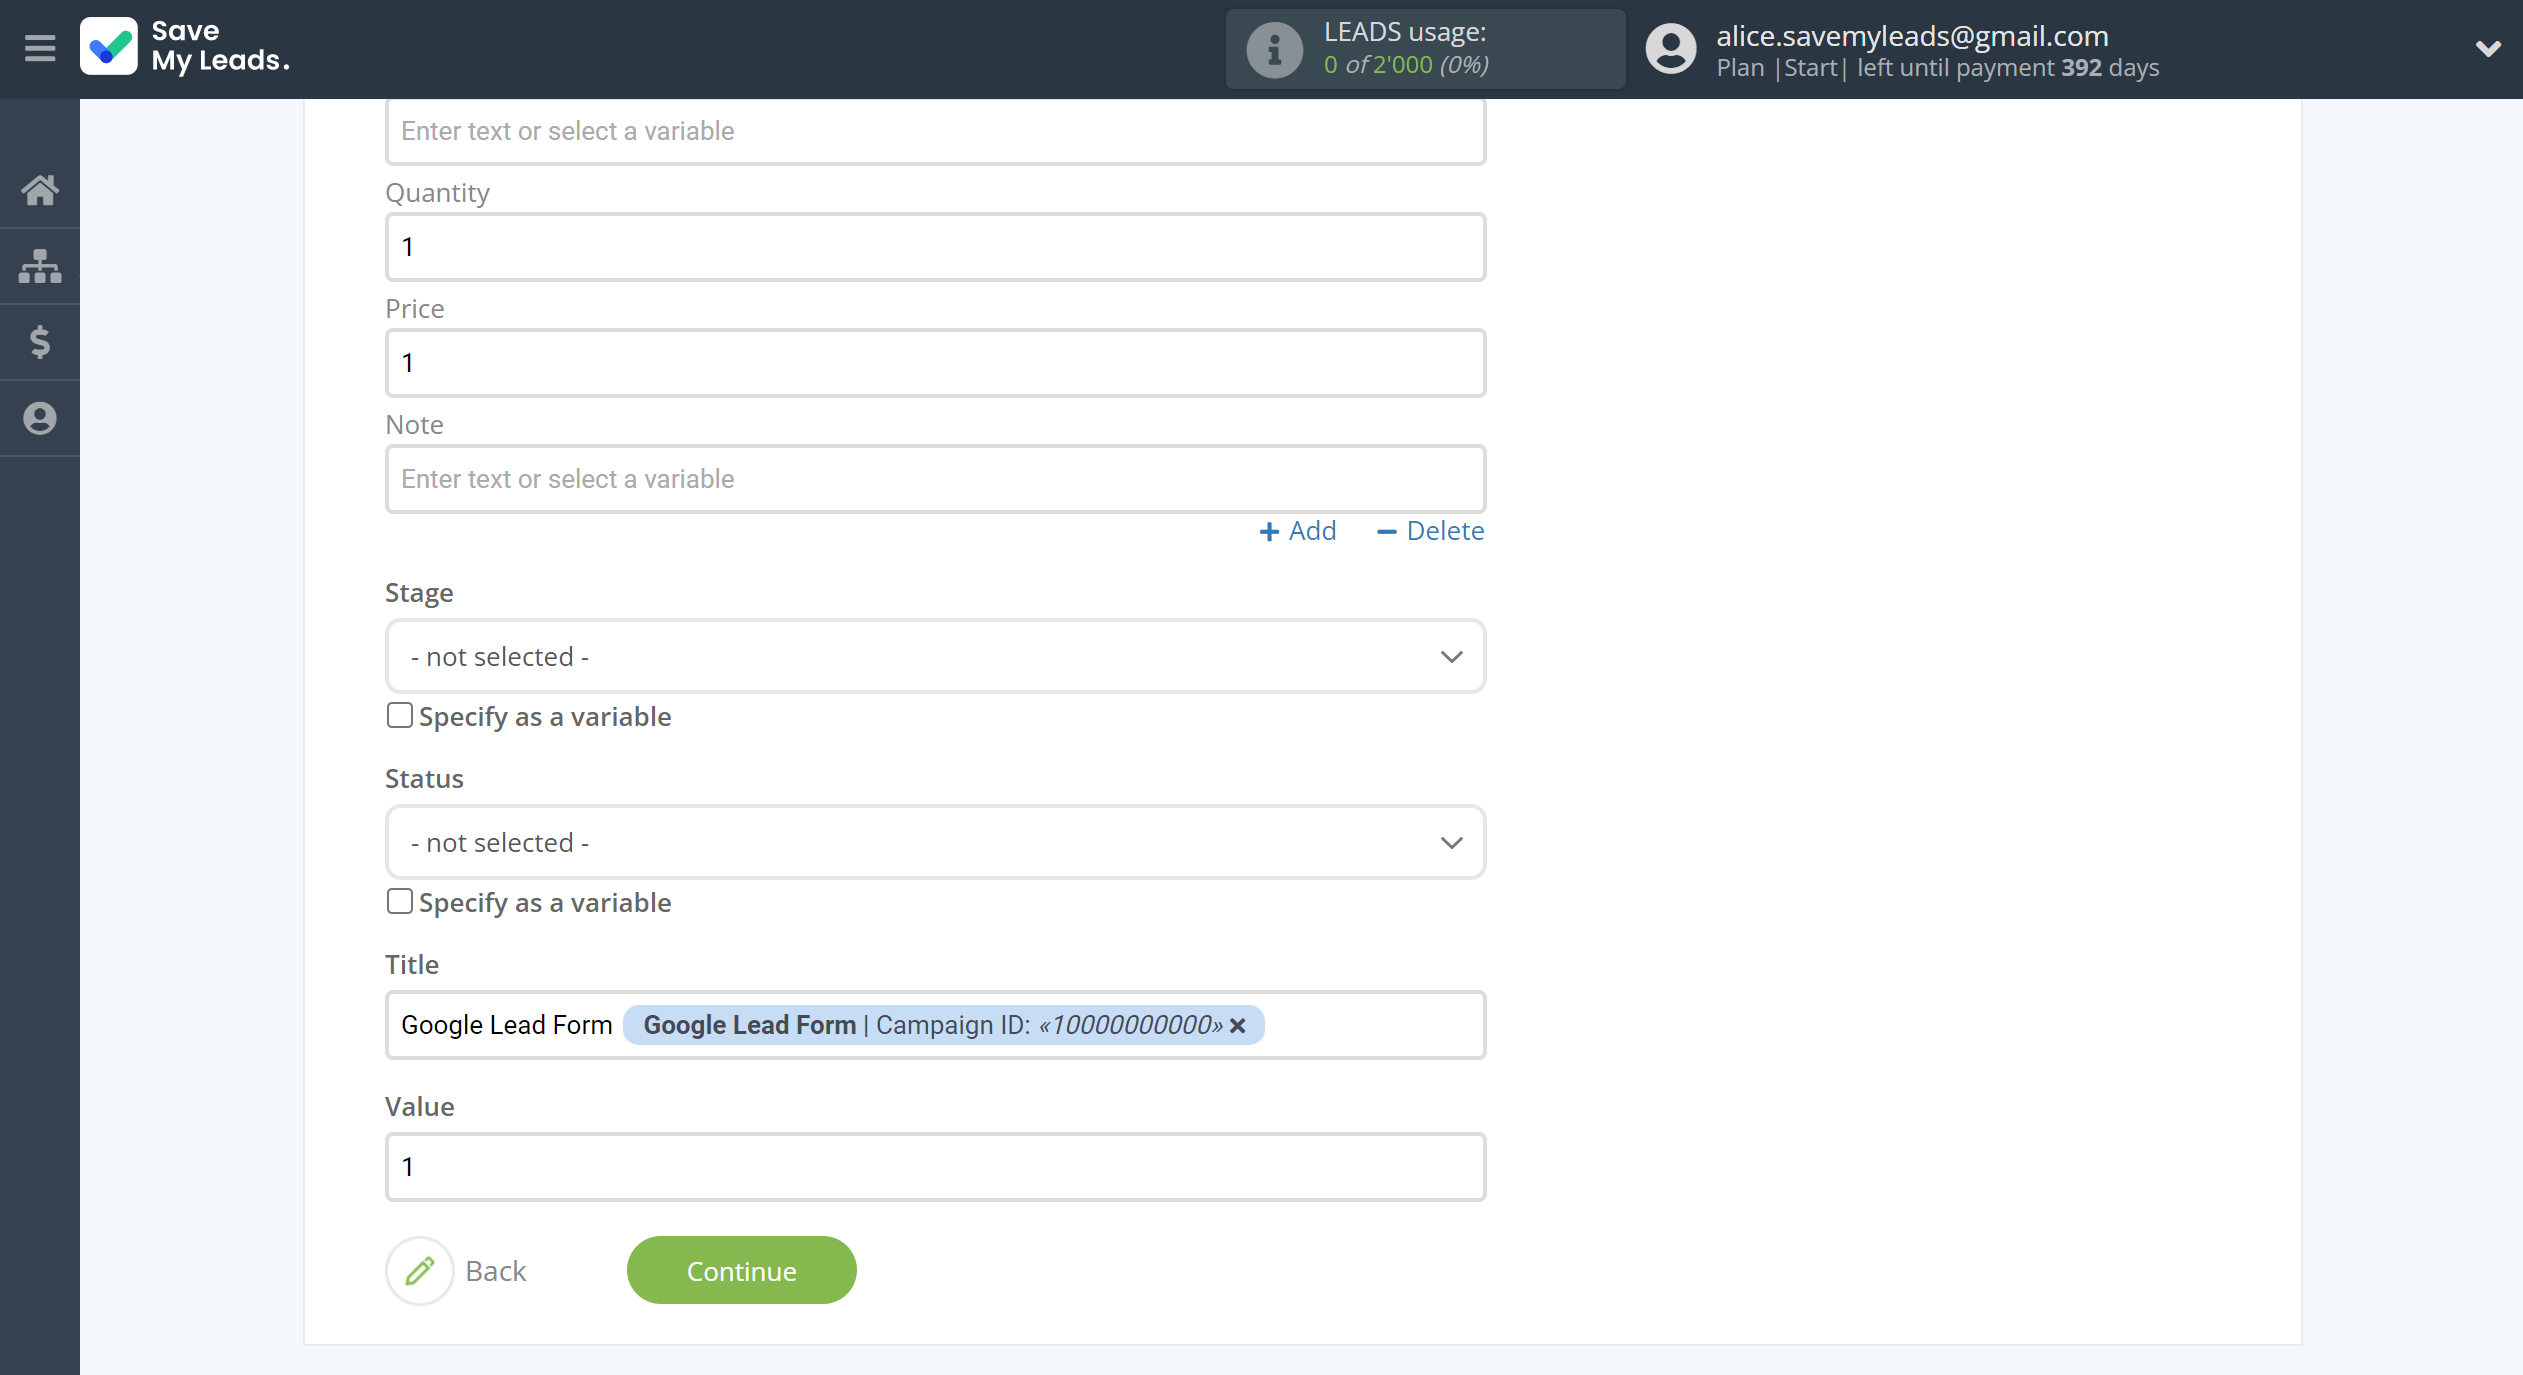Viewport: 2523px width, 1375px height.
Task: Open the Status dropdown
Action: pos(935,842)
